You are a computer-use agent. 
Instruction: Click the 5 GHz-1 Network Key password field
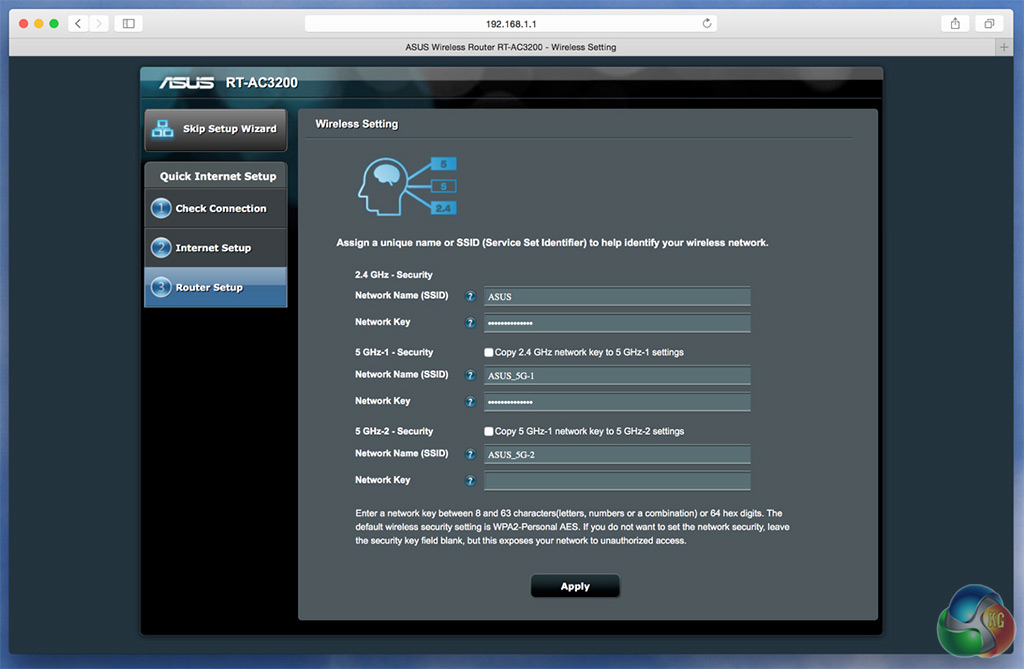tap(617, 402)
